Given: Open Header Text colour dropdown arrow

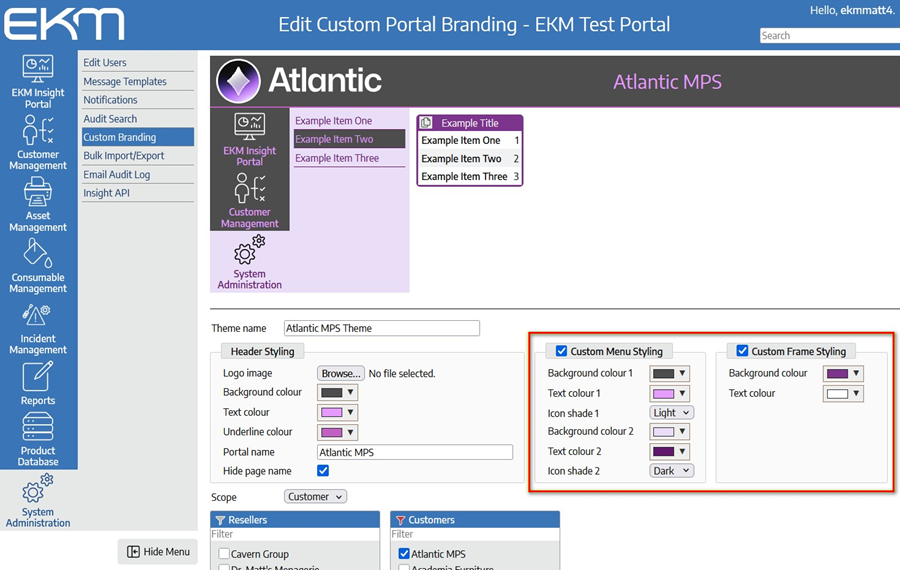Looking at the screenshot, I should [x=350, y=412].
